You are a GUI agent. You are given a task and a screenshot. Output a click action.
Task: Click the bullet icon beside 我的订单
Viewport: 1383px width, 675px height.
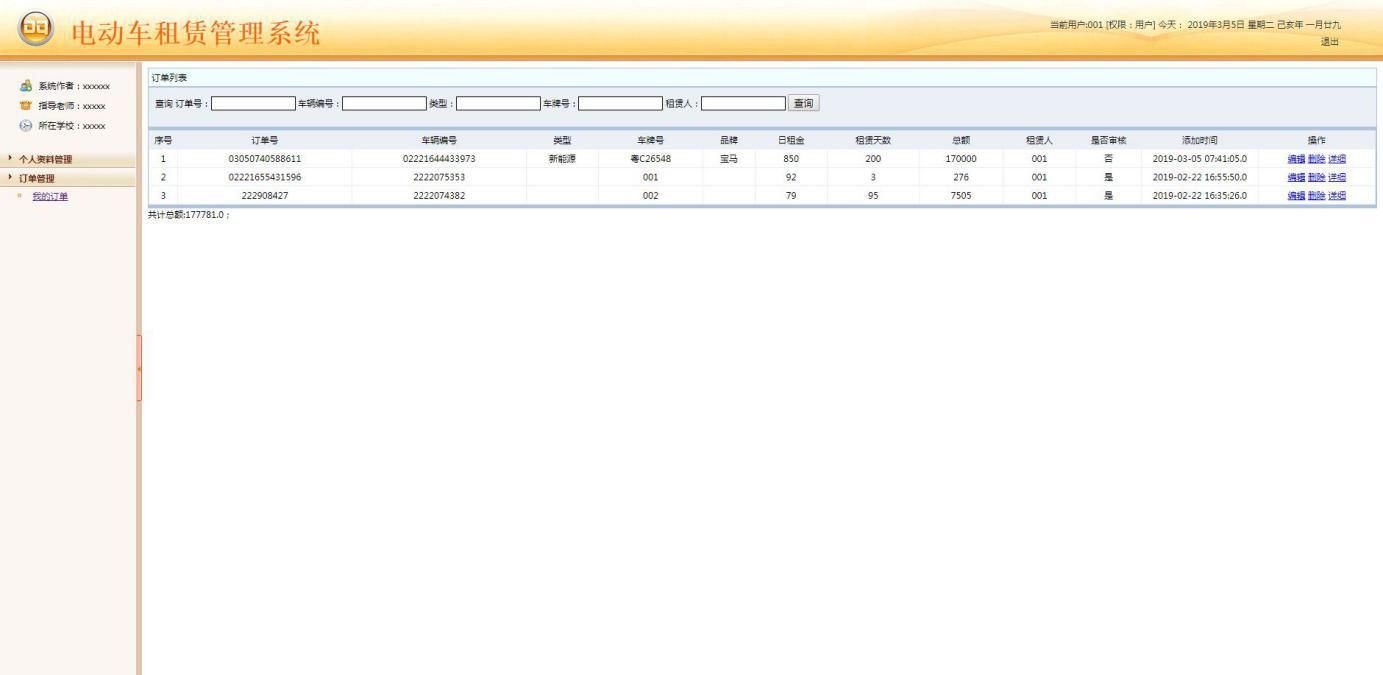click(x=19, y=196)
